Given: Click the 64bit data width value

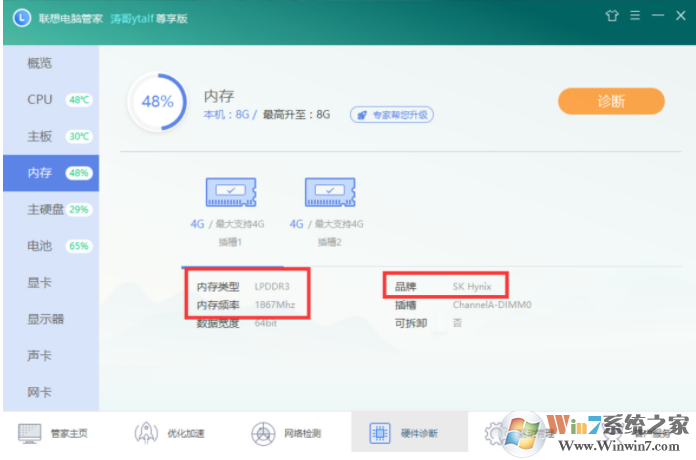Looking at the screenshot, I should tap(265, 323).
